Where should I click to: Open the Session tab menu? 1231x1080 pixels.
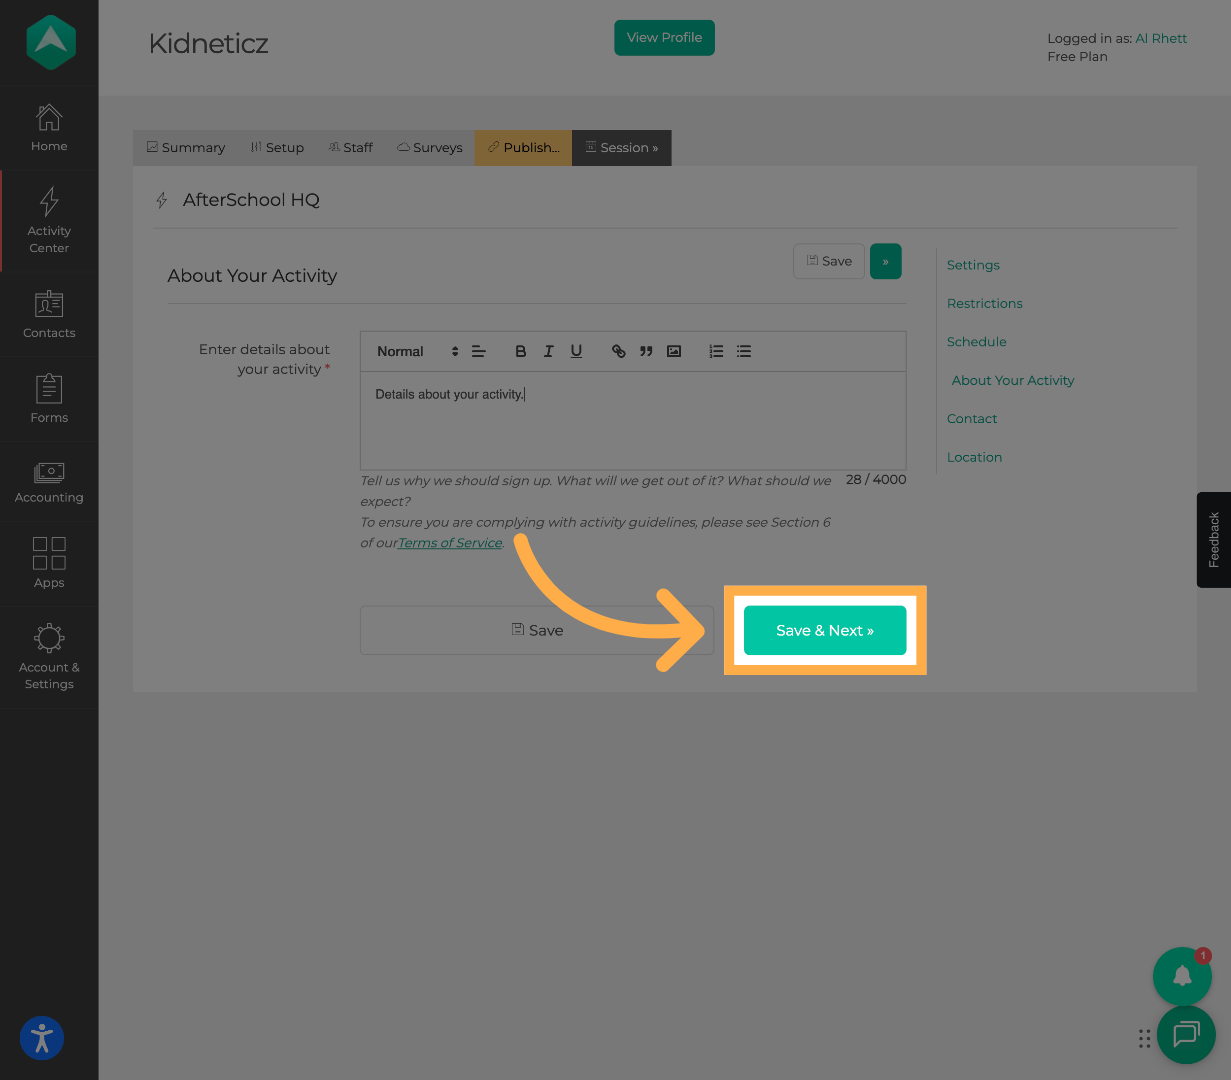[621, 148]
